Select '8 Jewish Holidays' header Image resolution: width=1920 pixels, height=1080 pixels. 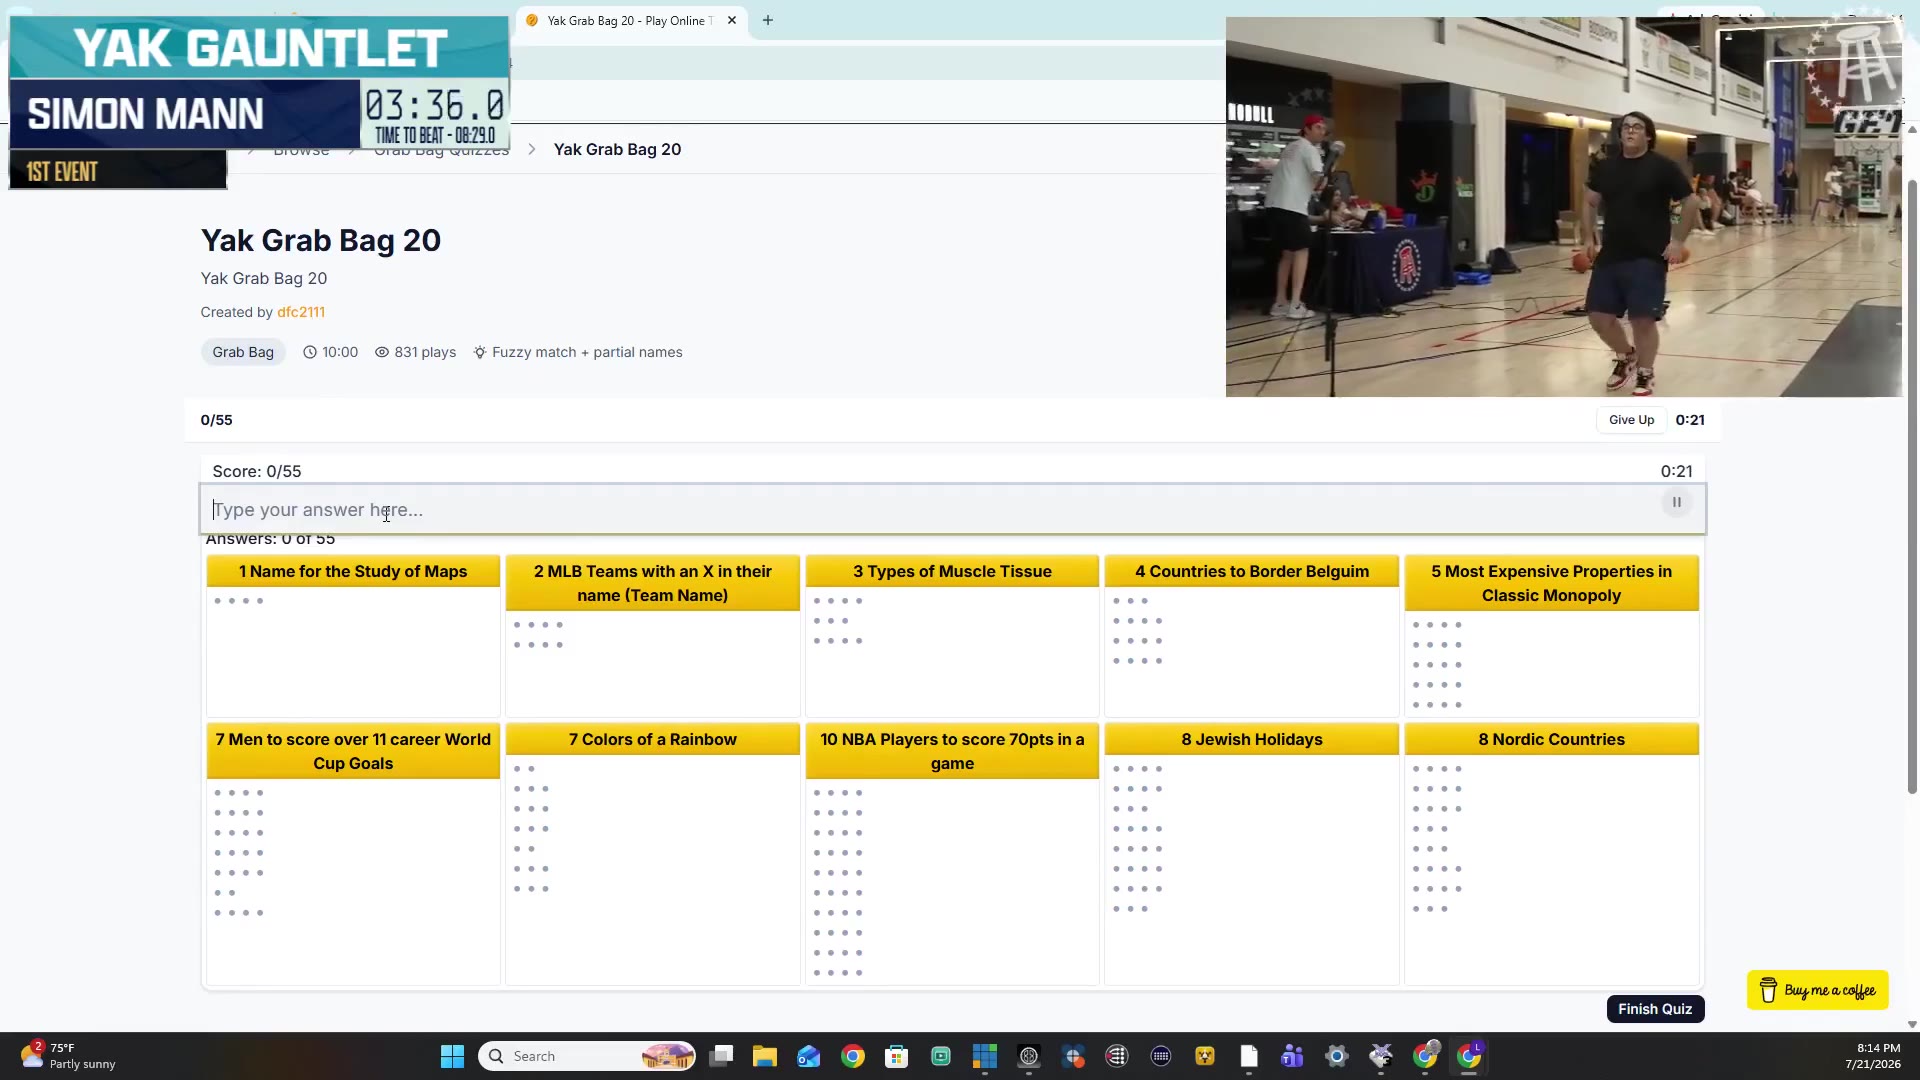[x=1252, y=739]
